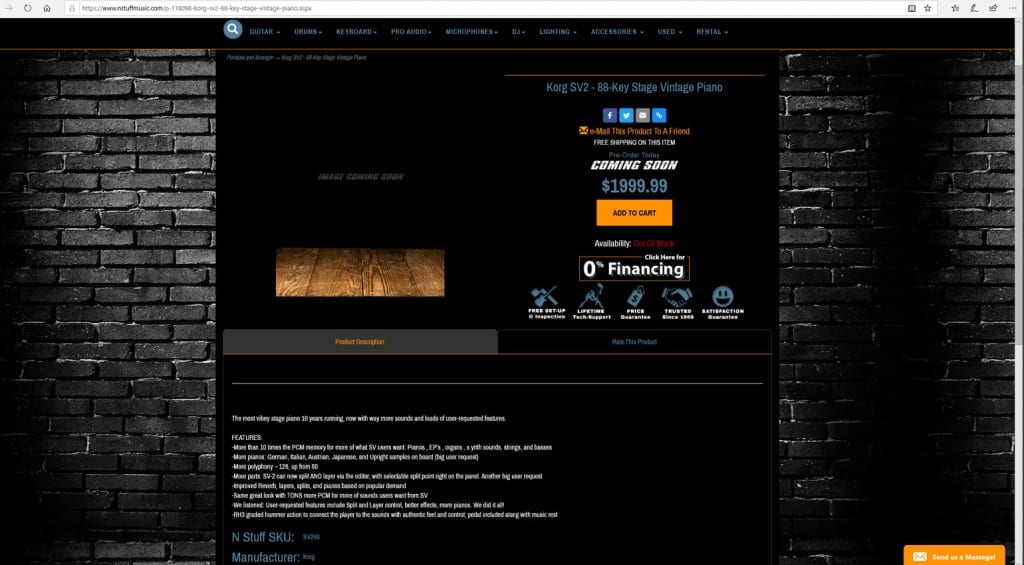The width and height of the screenshot is (1024, 565).
Task: Go to browser home page
Action: 46,8
